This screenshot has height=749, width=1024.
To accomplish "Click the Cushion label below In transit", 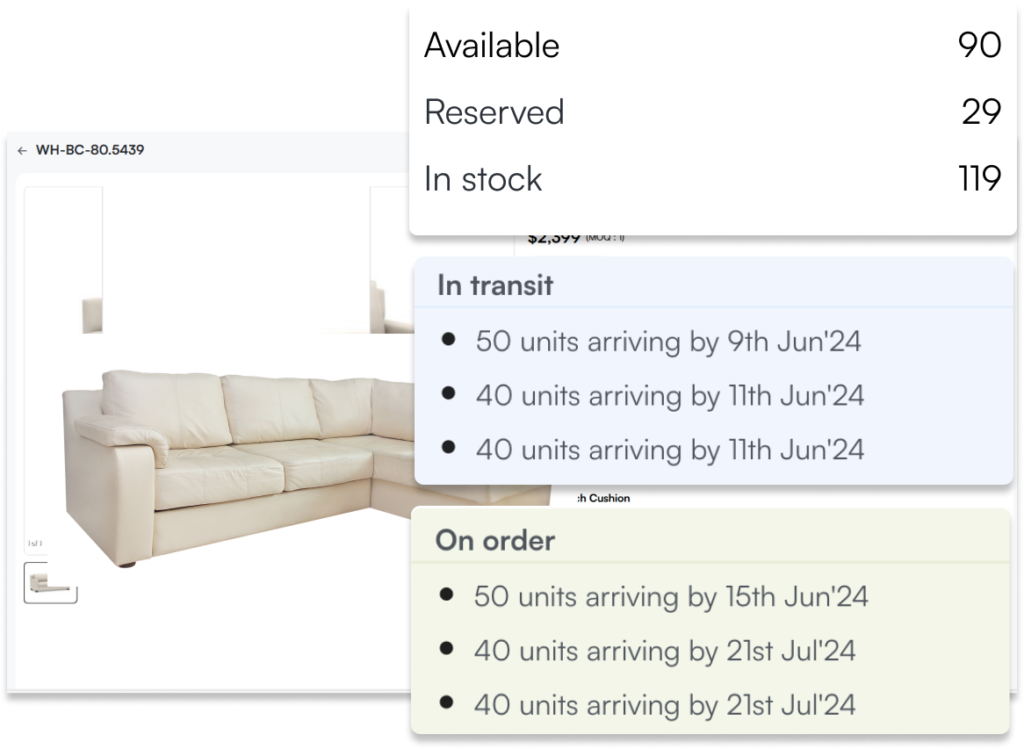I will point(604,498).
